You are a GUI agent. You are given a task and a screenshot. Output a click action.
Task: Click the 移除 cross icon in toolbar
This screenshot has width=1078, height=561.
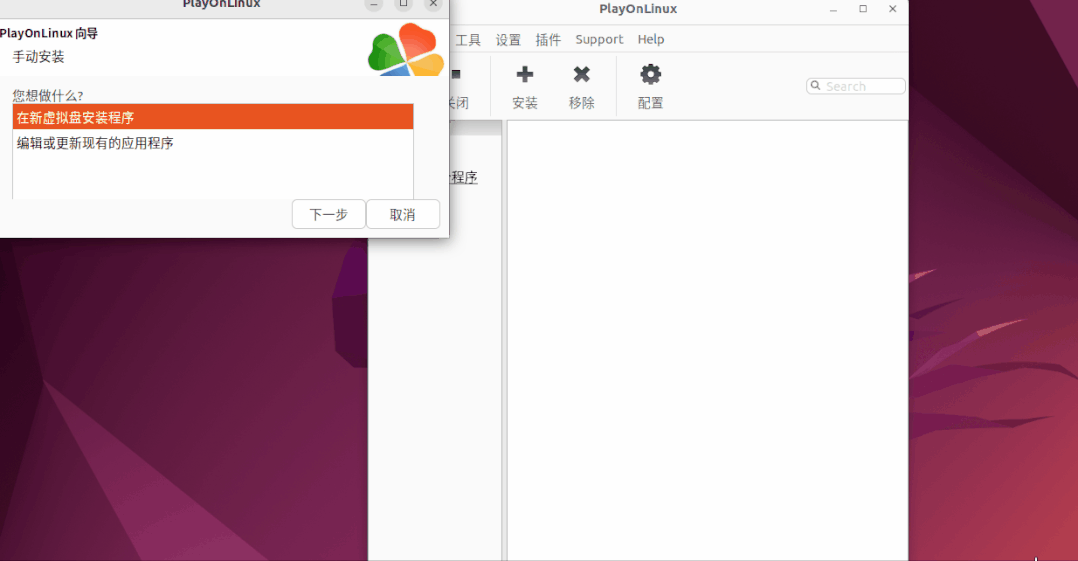582,74
